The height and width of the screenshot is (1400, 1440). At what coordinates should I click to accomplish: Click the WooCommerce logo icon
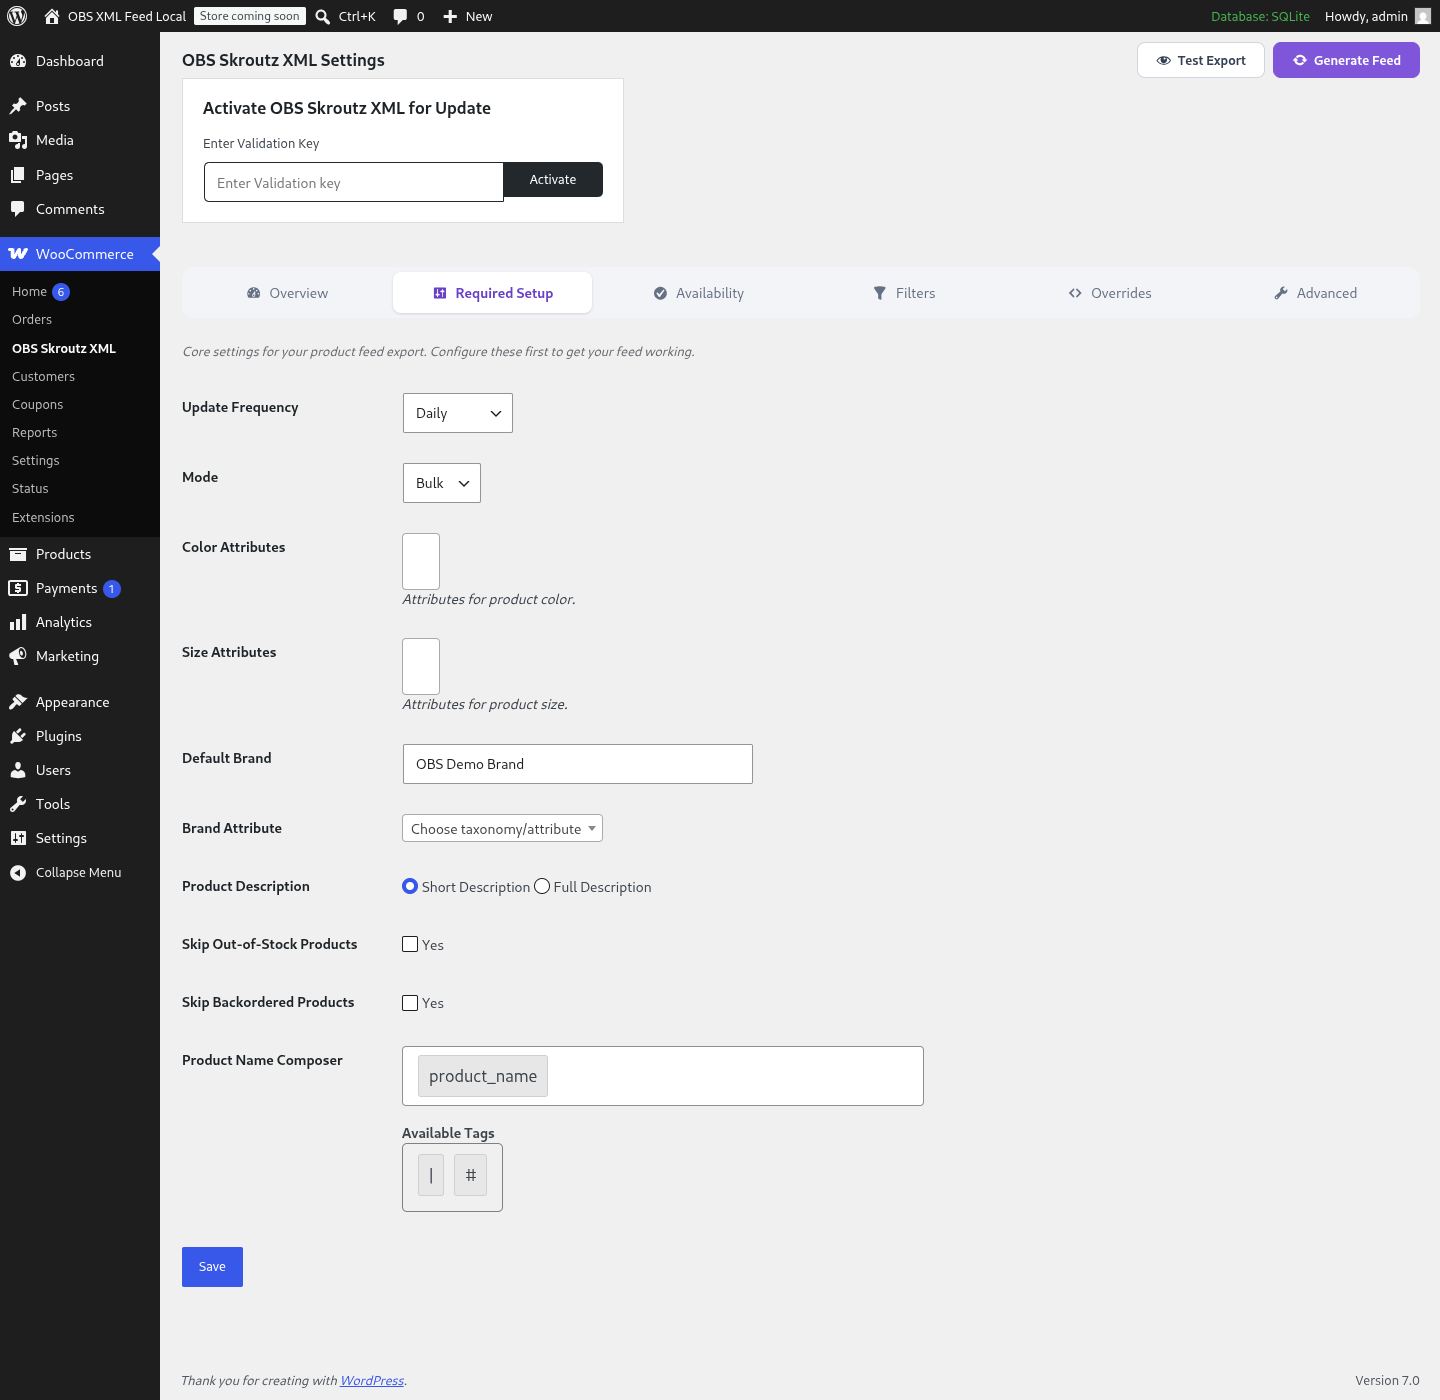click(x=18, y=254)
